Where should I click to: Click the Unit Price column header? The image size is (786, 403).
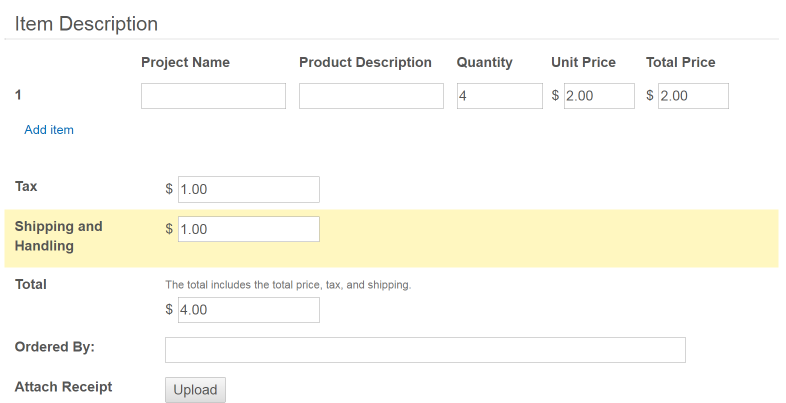(x=583, y=62)
